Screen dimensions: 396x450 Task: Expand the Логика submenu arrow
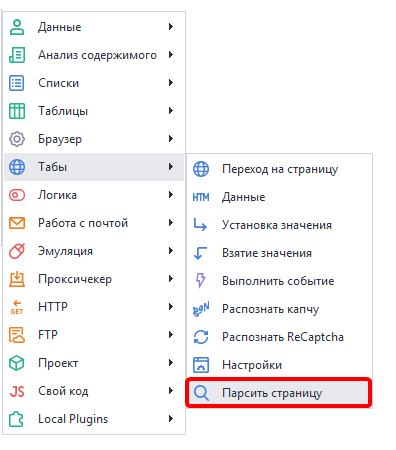click(171, 195)
